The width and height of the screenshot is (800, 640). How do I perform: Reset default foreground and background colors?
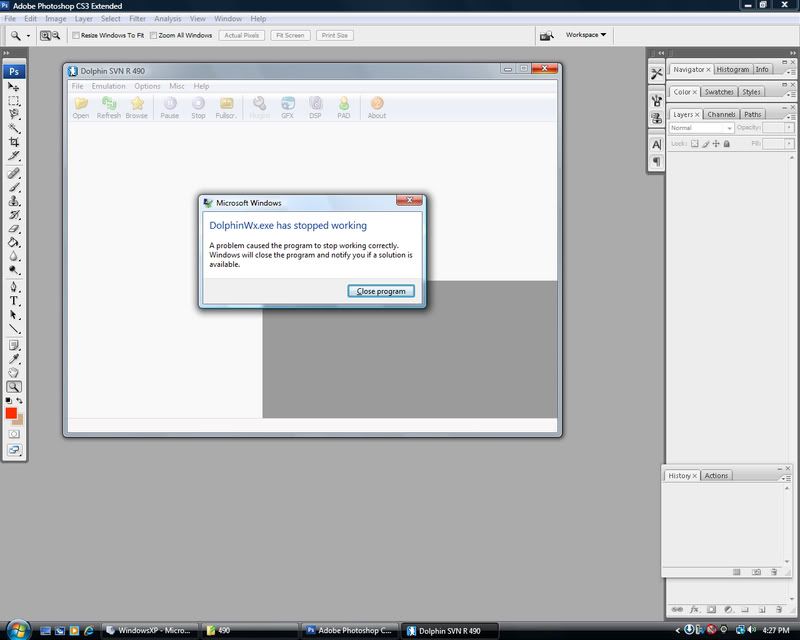pyautogui.click(x=9, y=401)
